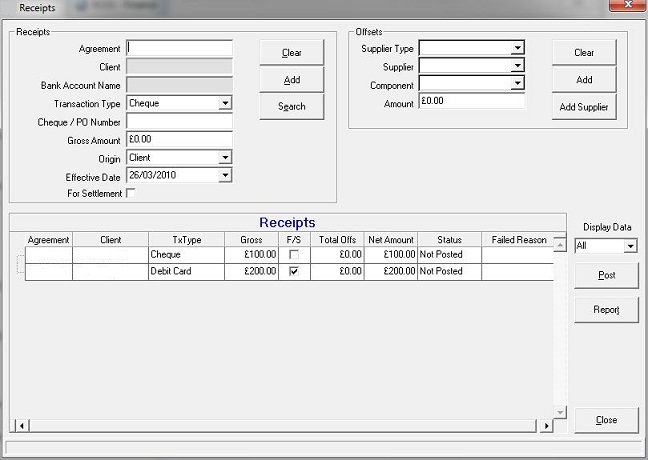The image size is (648, 460).
Task: Open the Display Data dropdown
Action: (630, 246)
